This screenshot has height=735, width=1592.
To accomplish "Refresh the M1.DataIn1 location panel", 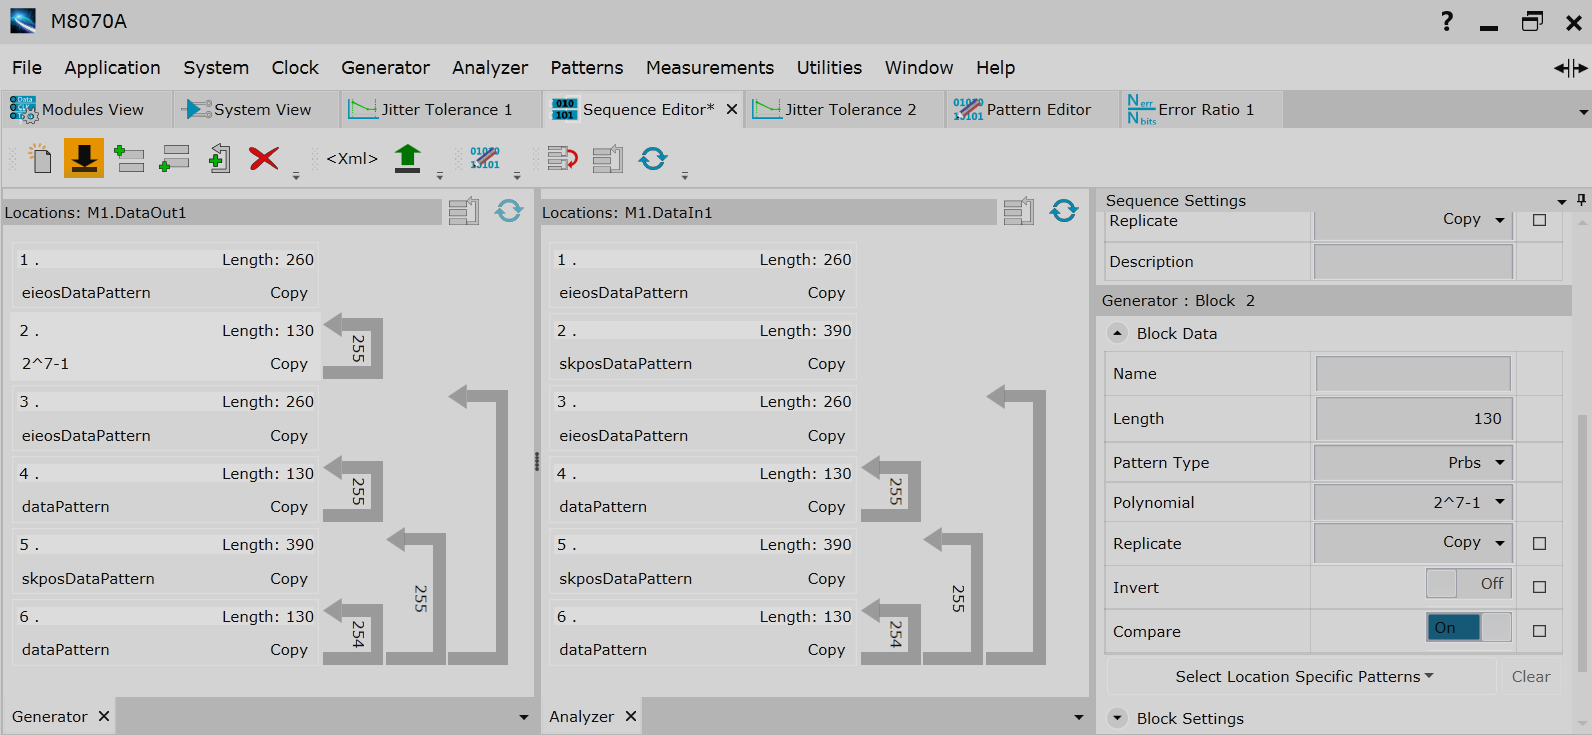I will tap(1064, 211).
